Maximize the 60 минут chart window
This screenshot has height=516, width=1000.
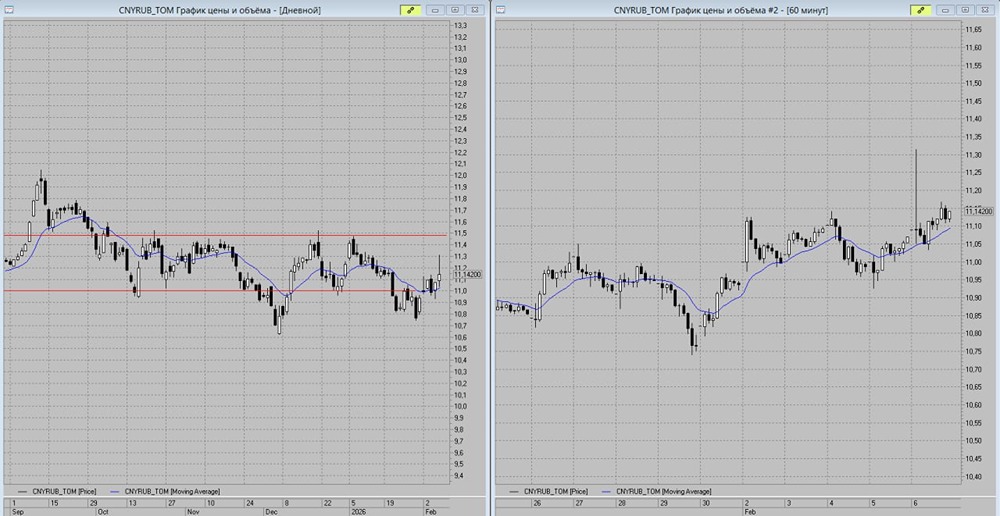coord(966,10)
